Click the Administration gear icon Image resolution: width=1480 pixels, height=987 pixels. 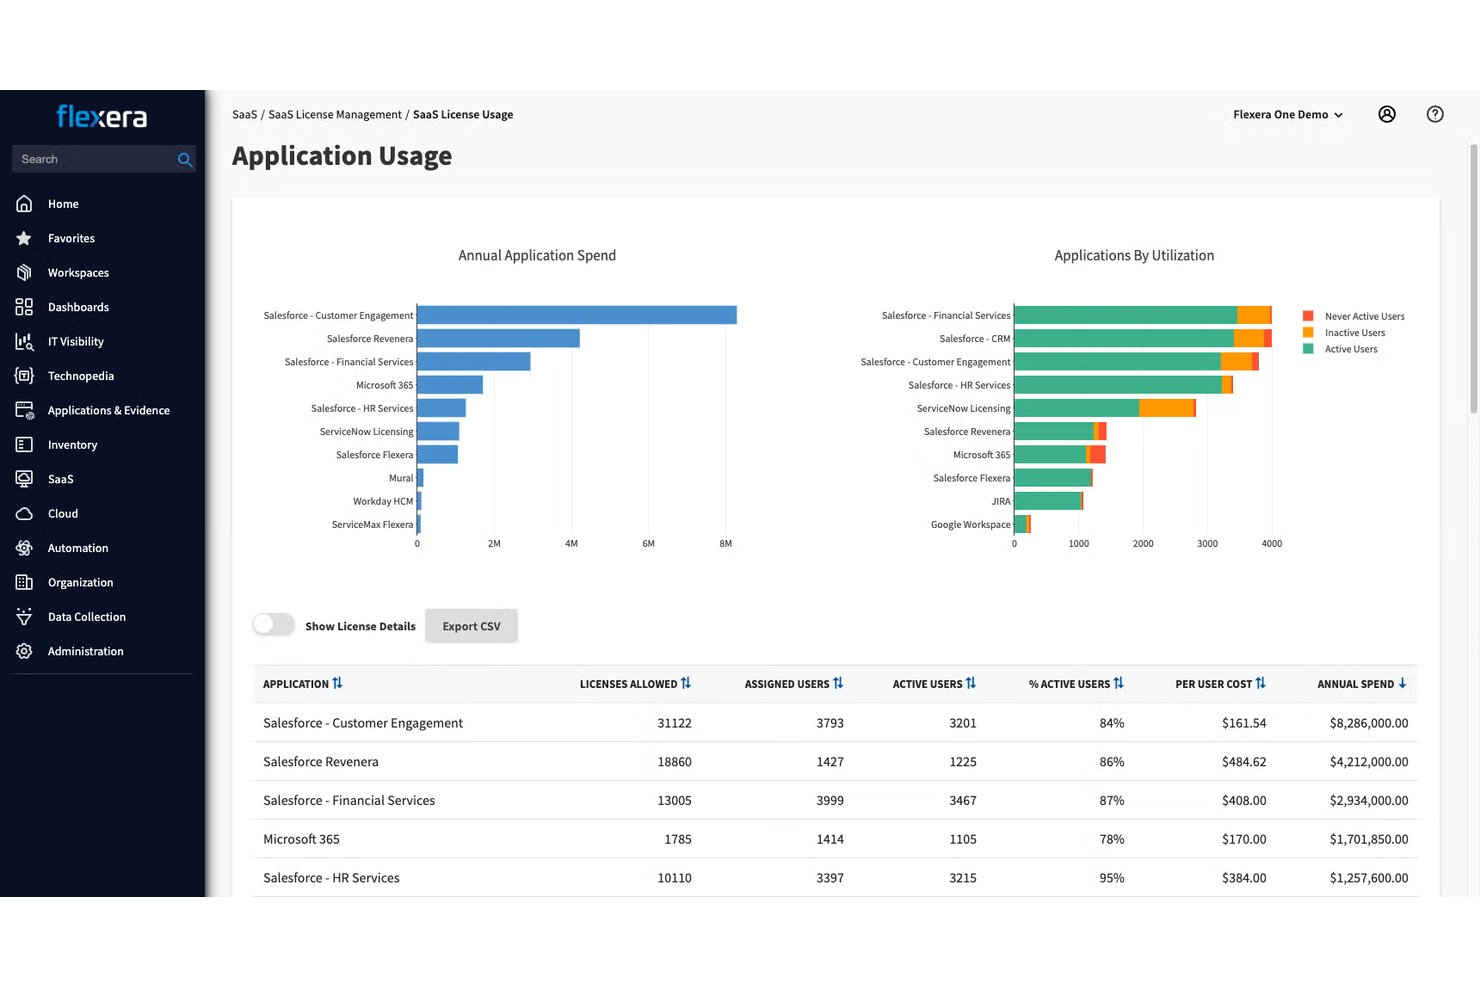pyautogui.click(x=24, y=651)
